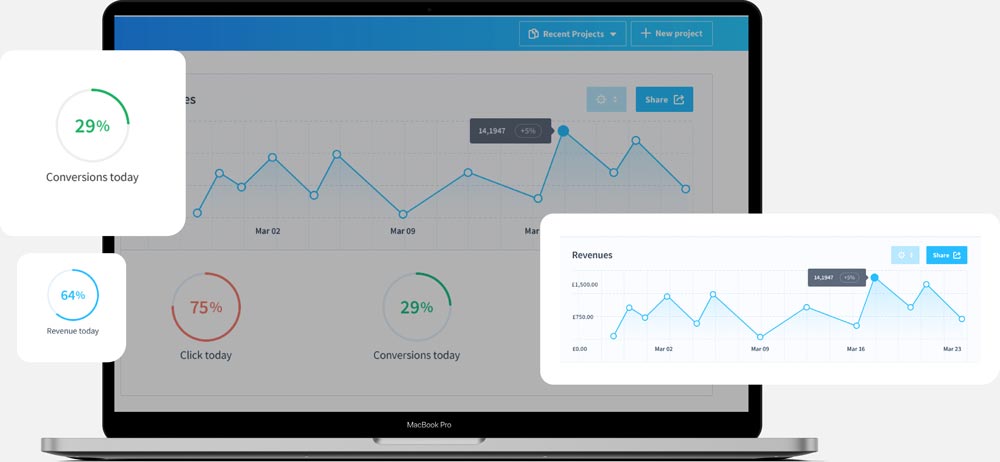Viewport: 1000px width, 462px height.
Task: Click export icon in floating Revenues Share button
Action: [957, 255]
